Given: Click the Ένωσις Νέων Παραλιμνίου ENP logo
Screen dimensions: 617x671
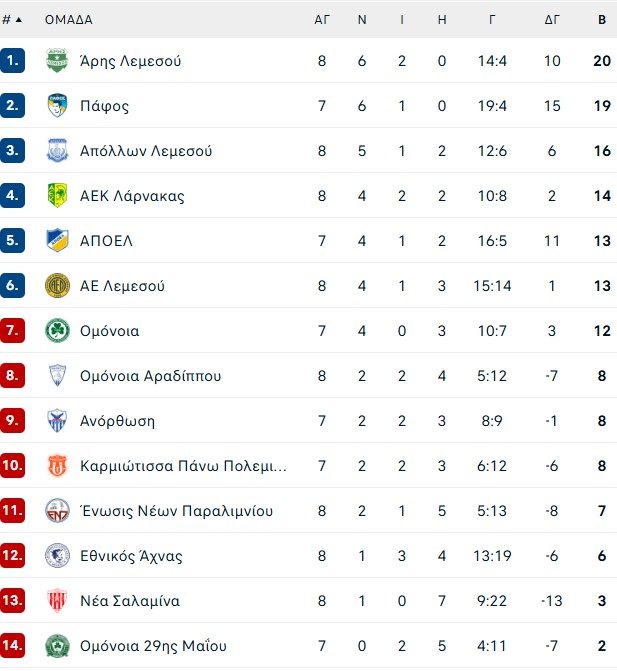Looking at the screenshot, I should click(x=57, y=511).
